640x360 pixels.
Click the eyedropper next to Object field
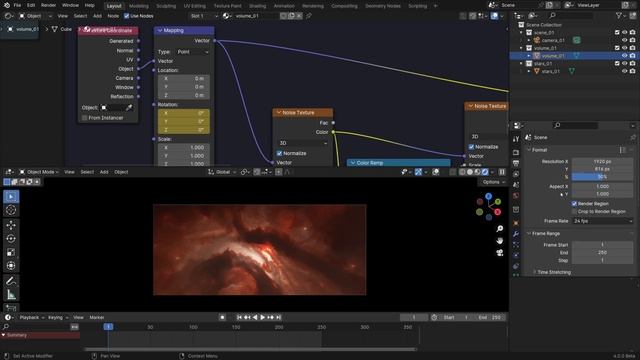click(129, 108)
